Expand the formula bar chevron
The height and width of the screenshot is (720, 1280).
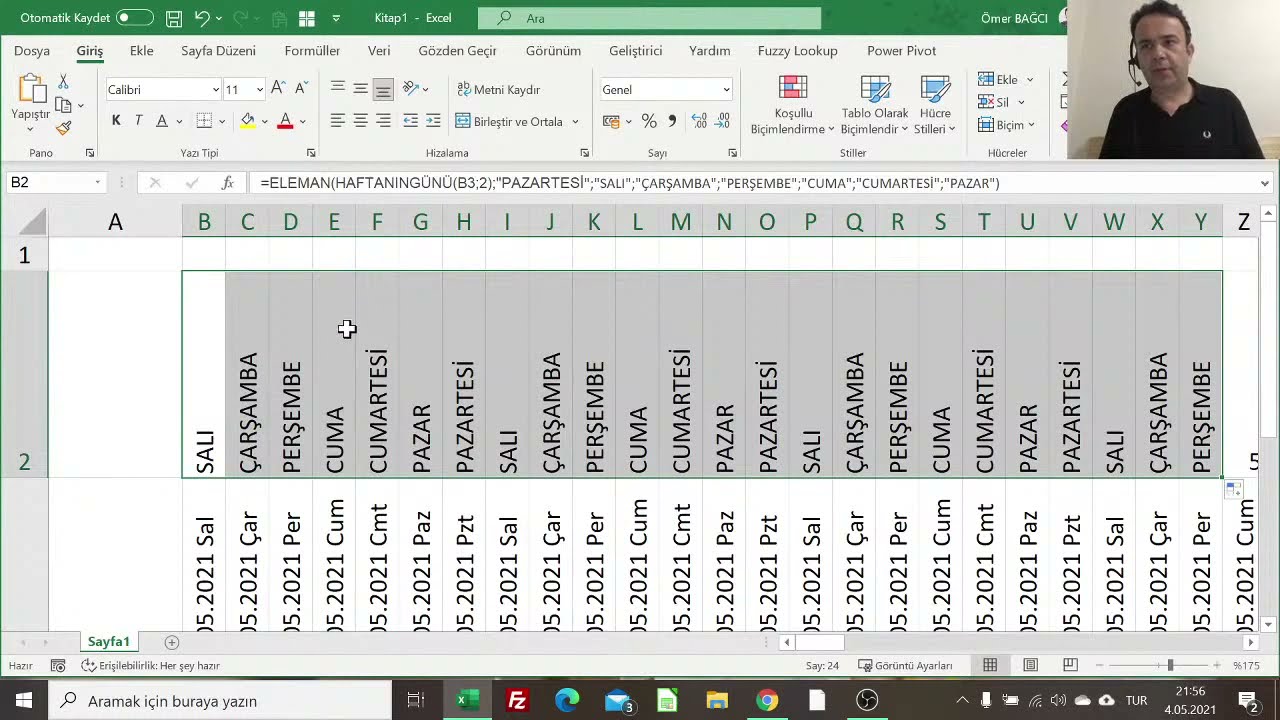click(1265, 183)
